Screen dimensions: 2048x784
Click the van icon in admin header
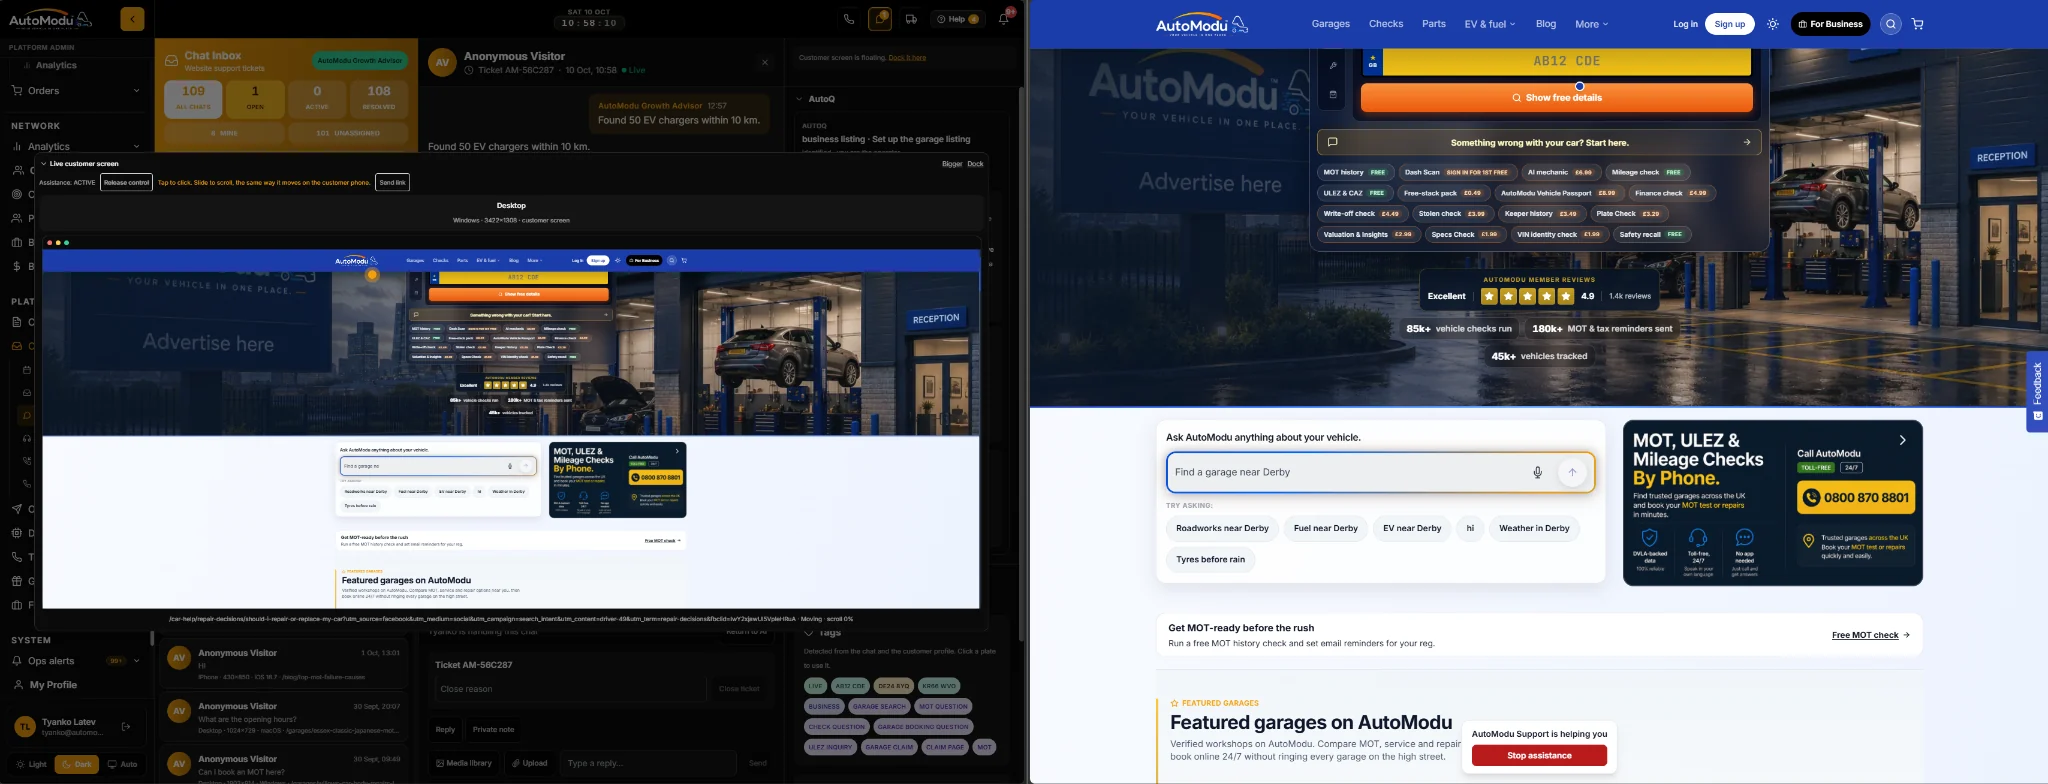pos(911,19)
